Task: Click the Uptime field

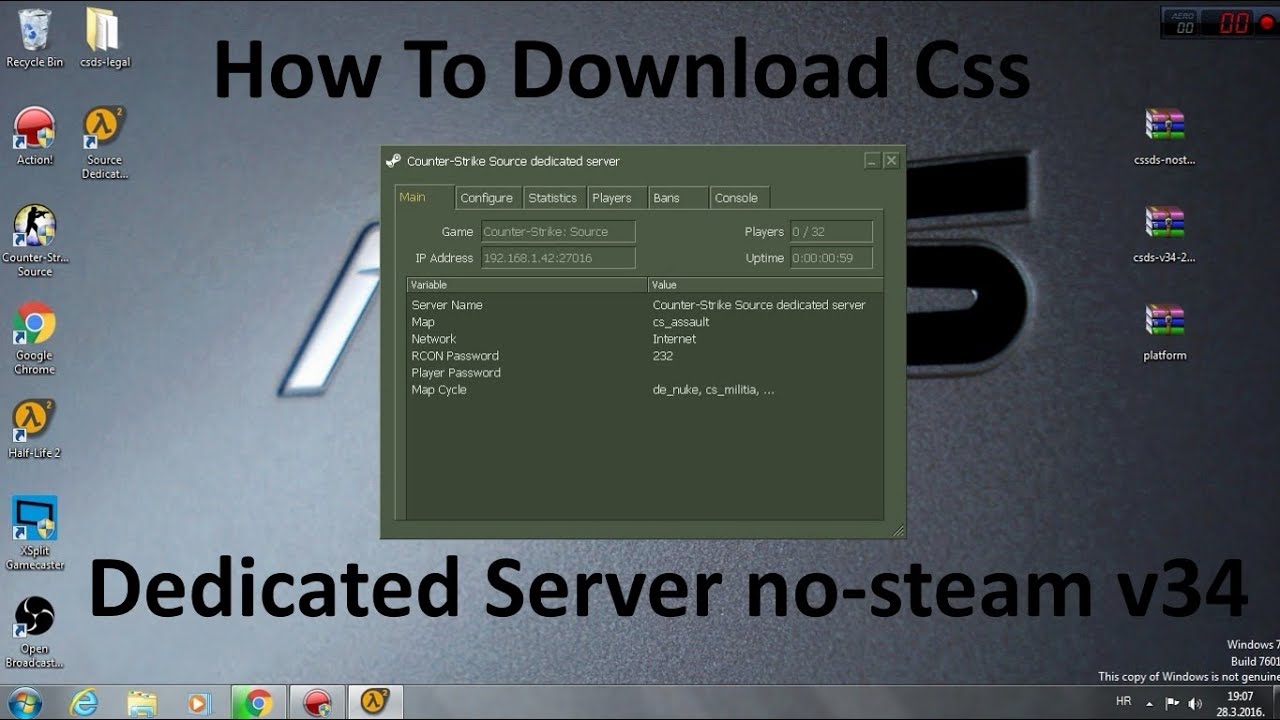Action: pyautogui.click(x=831, y=258)
